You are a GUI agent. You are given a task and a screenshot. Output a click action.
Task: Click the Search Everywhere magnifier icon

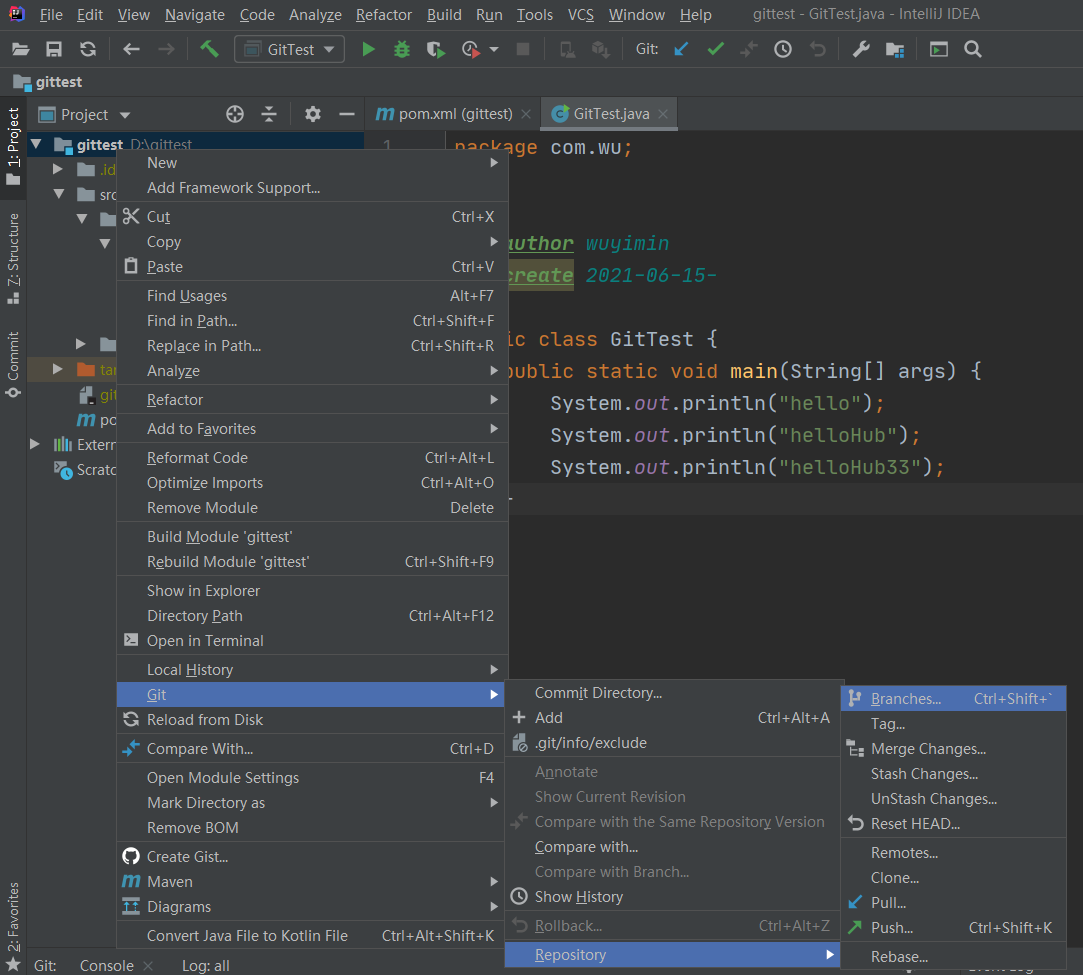click(x=973, y=49)
